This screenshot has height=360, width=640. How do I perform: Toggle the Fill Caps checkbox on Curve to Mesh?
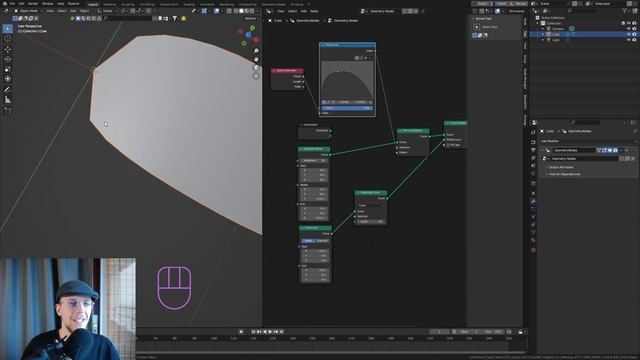(x=448, y=145)
